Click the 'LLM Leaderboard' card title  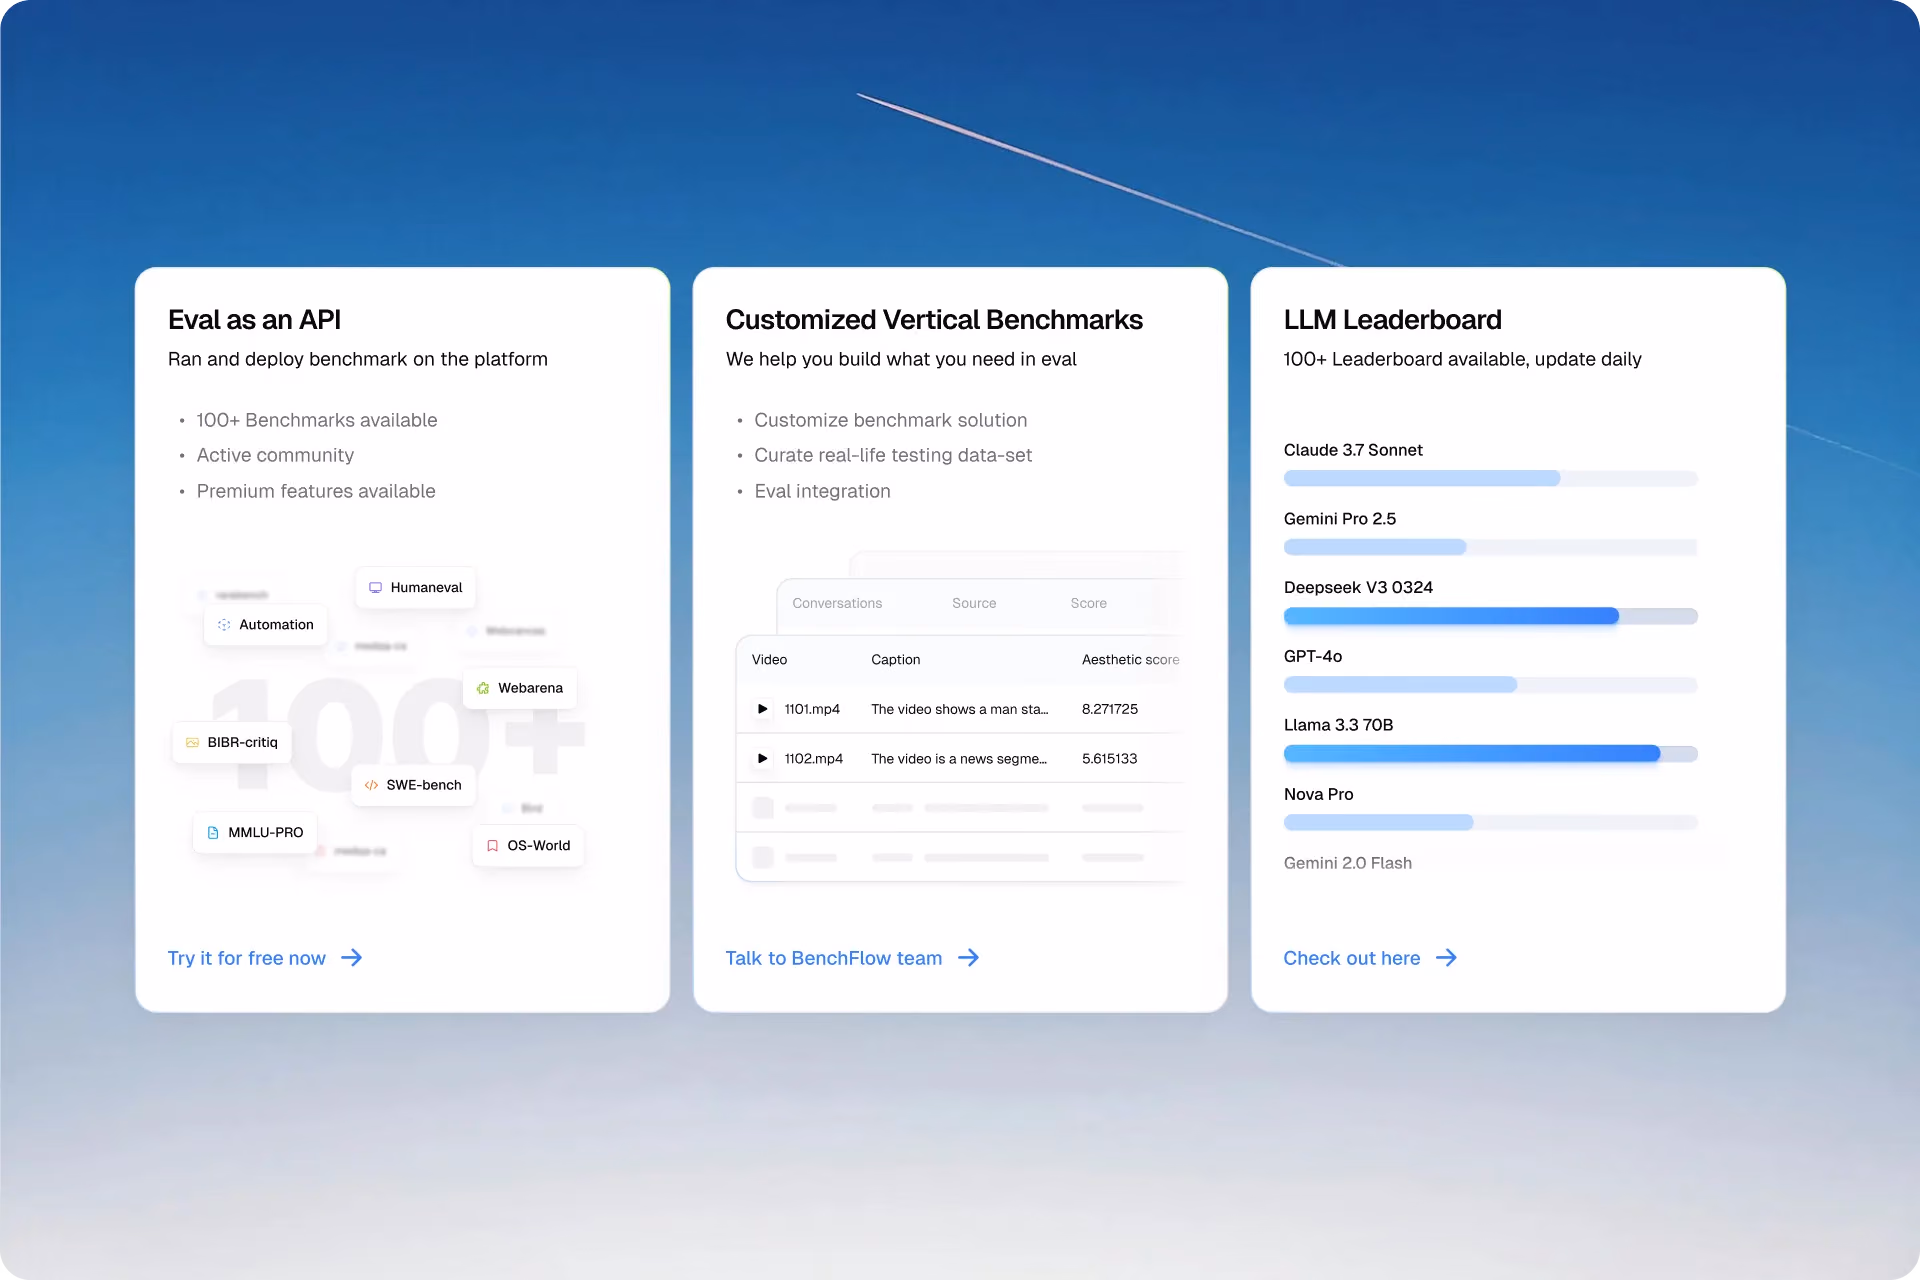click(1392, 320)
